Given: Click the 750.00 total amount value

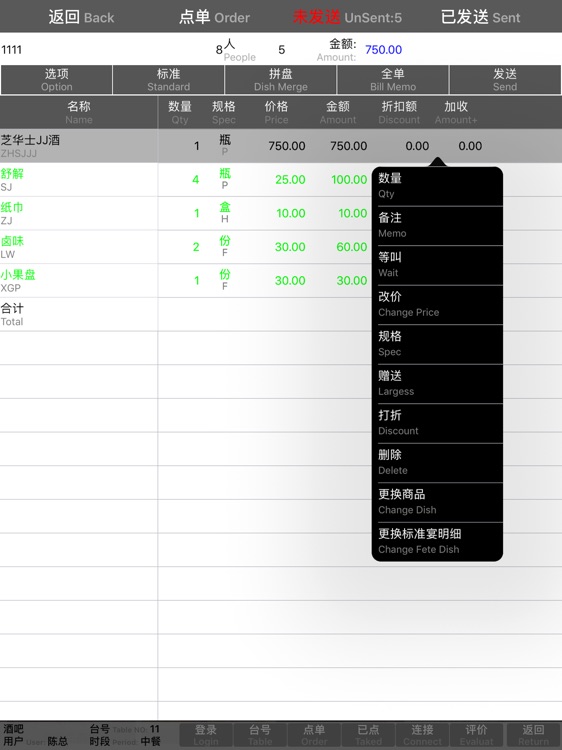Looking at the screenshot, I should click(x=384, y=50).
